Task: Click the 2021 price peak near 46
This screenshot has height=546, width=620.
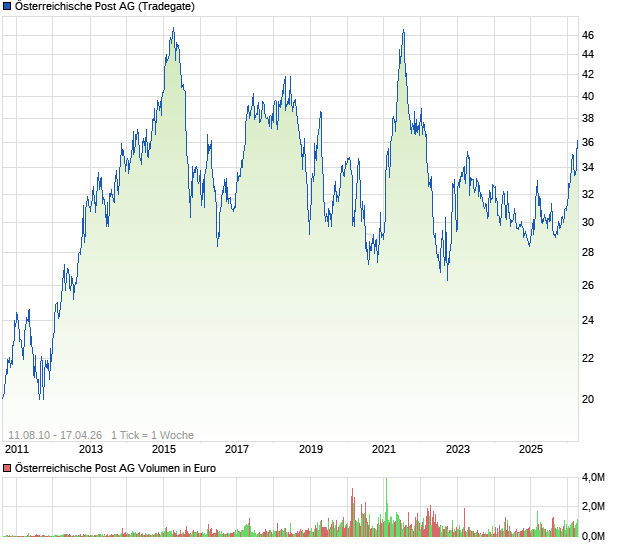Action: (x=403, y=30)
